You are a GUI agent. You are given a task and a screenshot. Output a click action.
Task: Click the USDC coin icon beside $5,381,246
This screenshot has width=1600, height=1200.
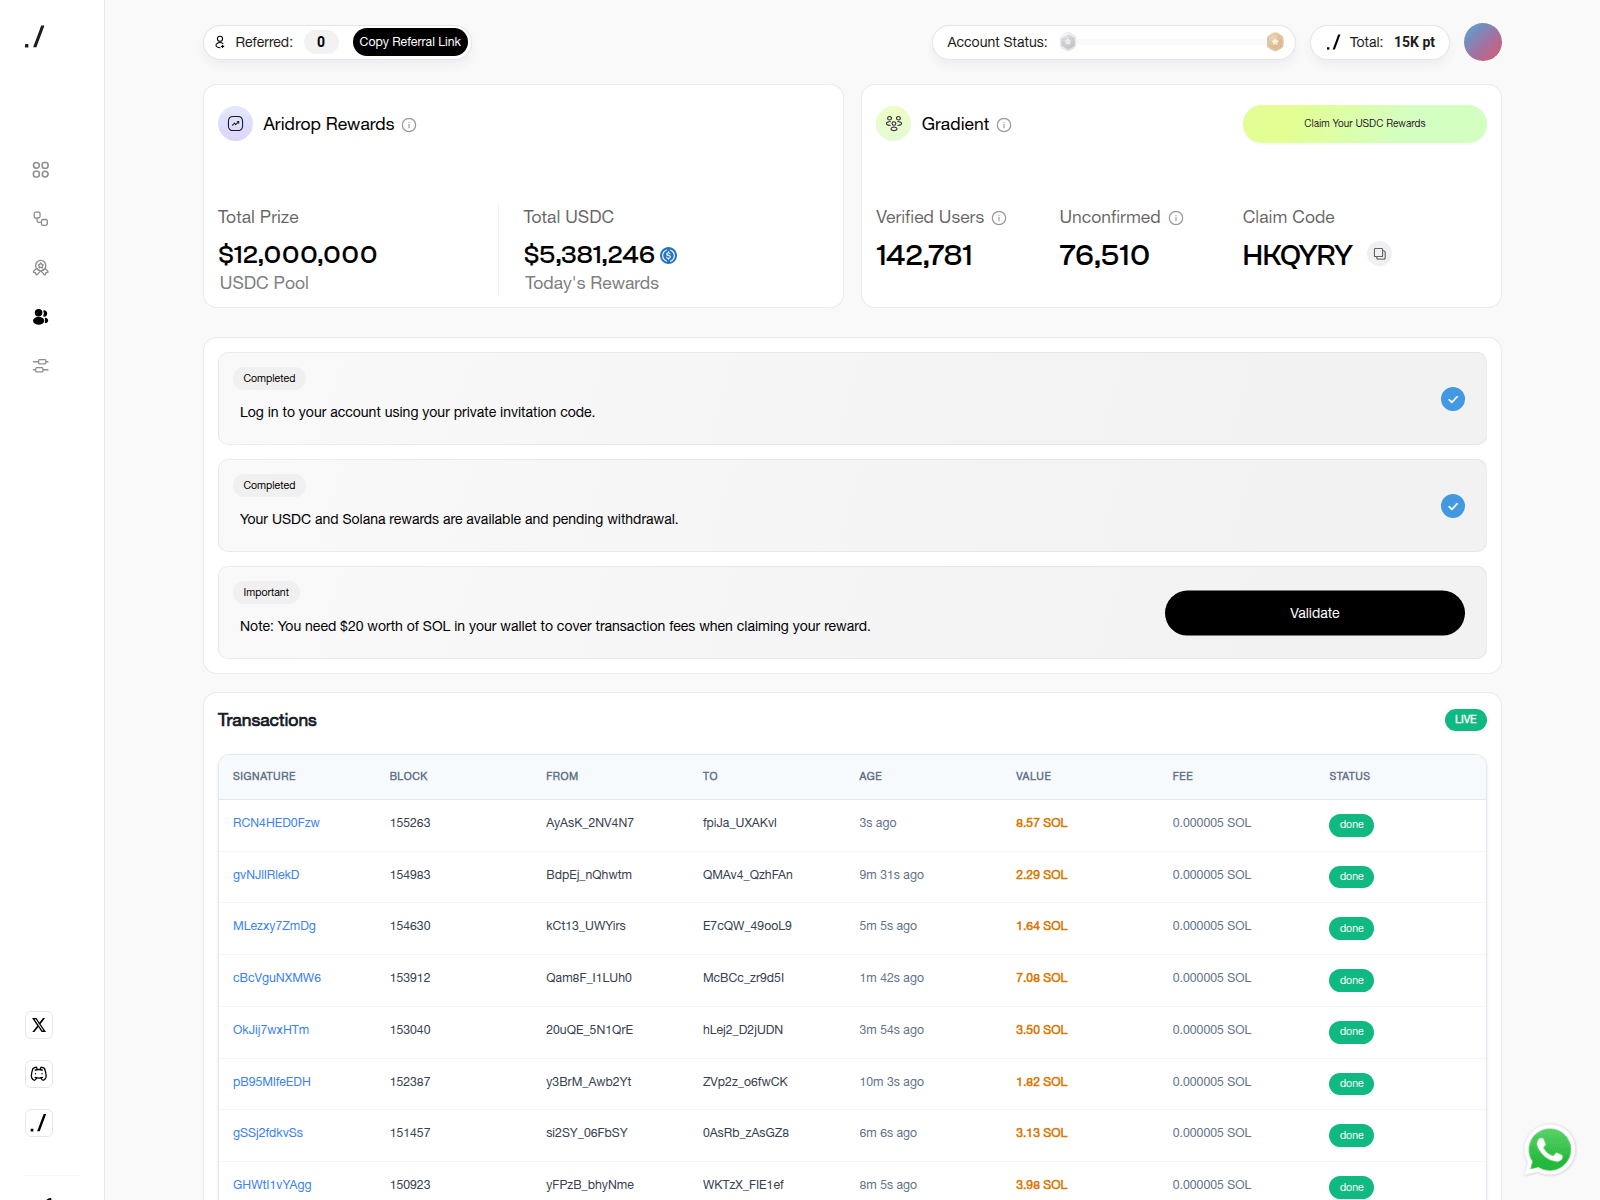(x=669, y=256)
